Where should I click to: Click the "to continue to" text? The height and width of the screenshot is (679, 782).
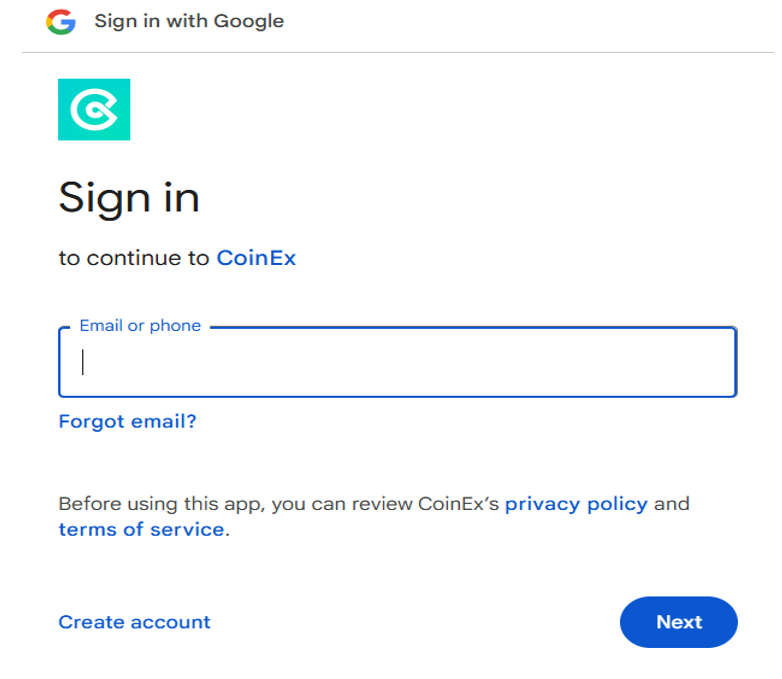tap(134, 258)
